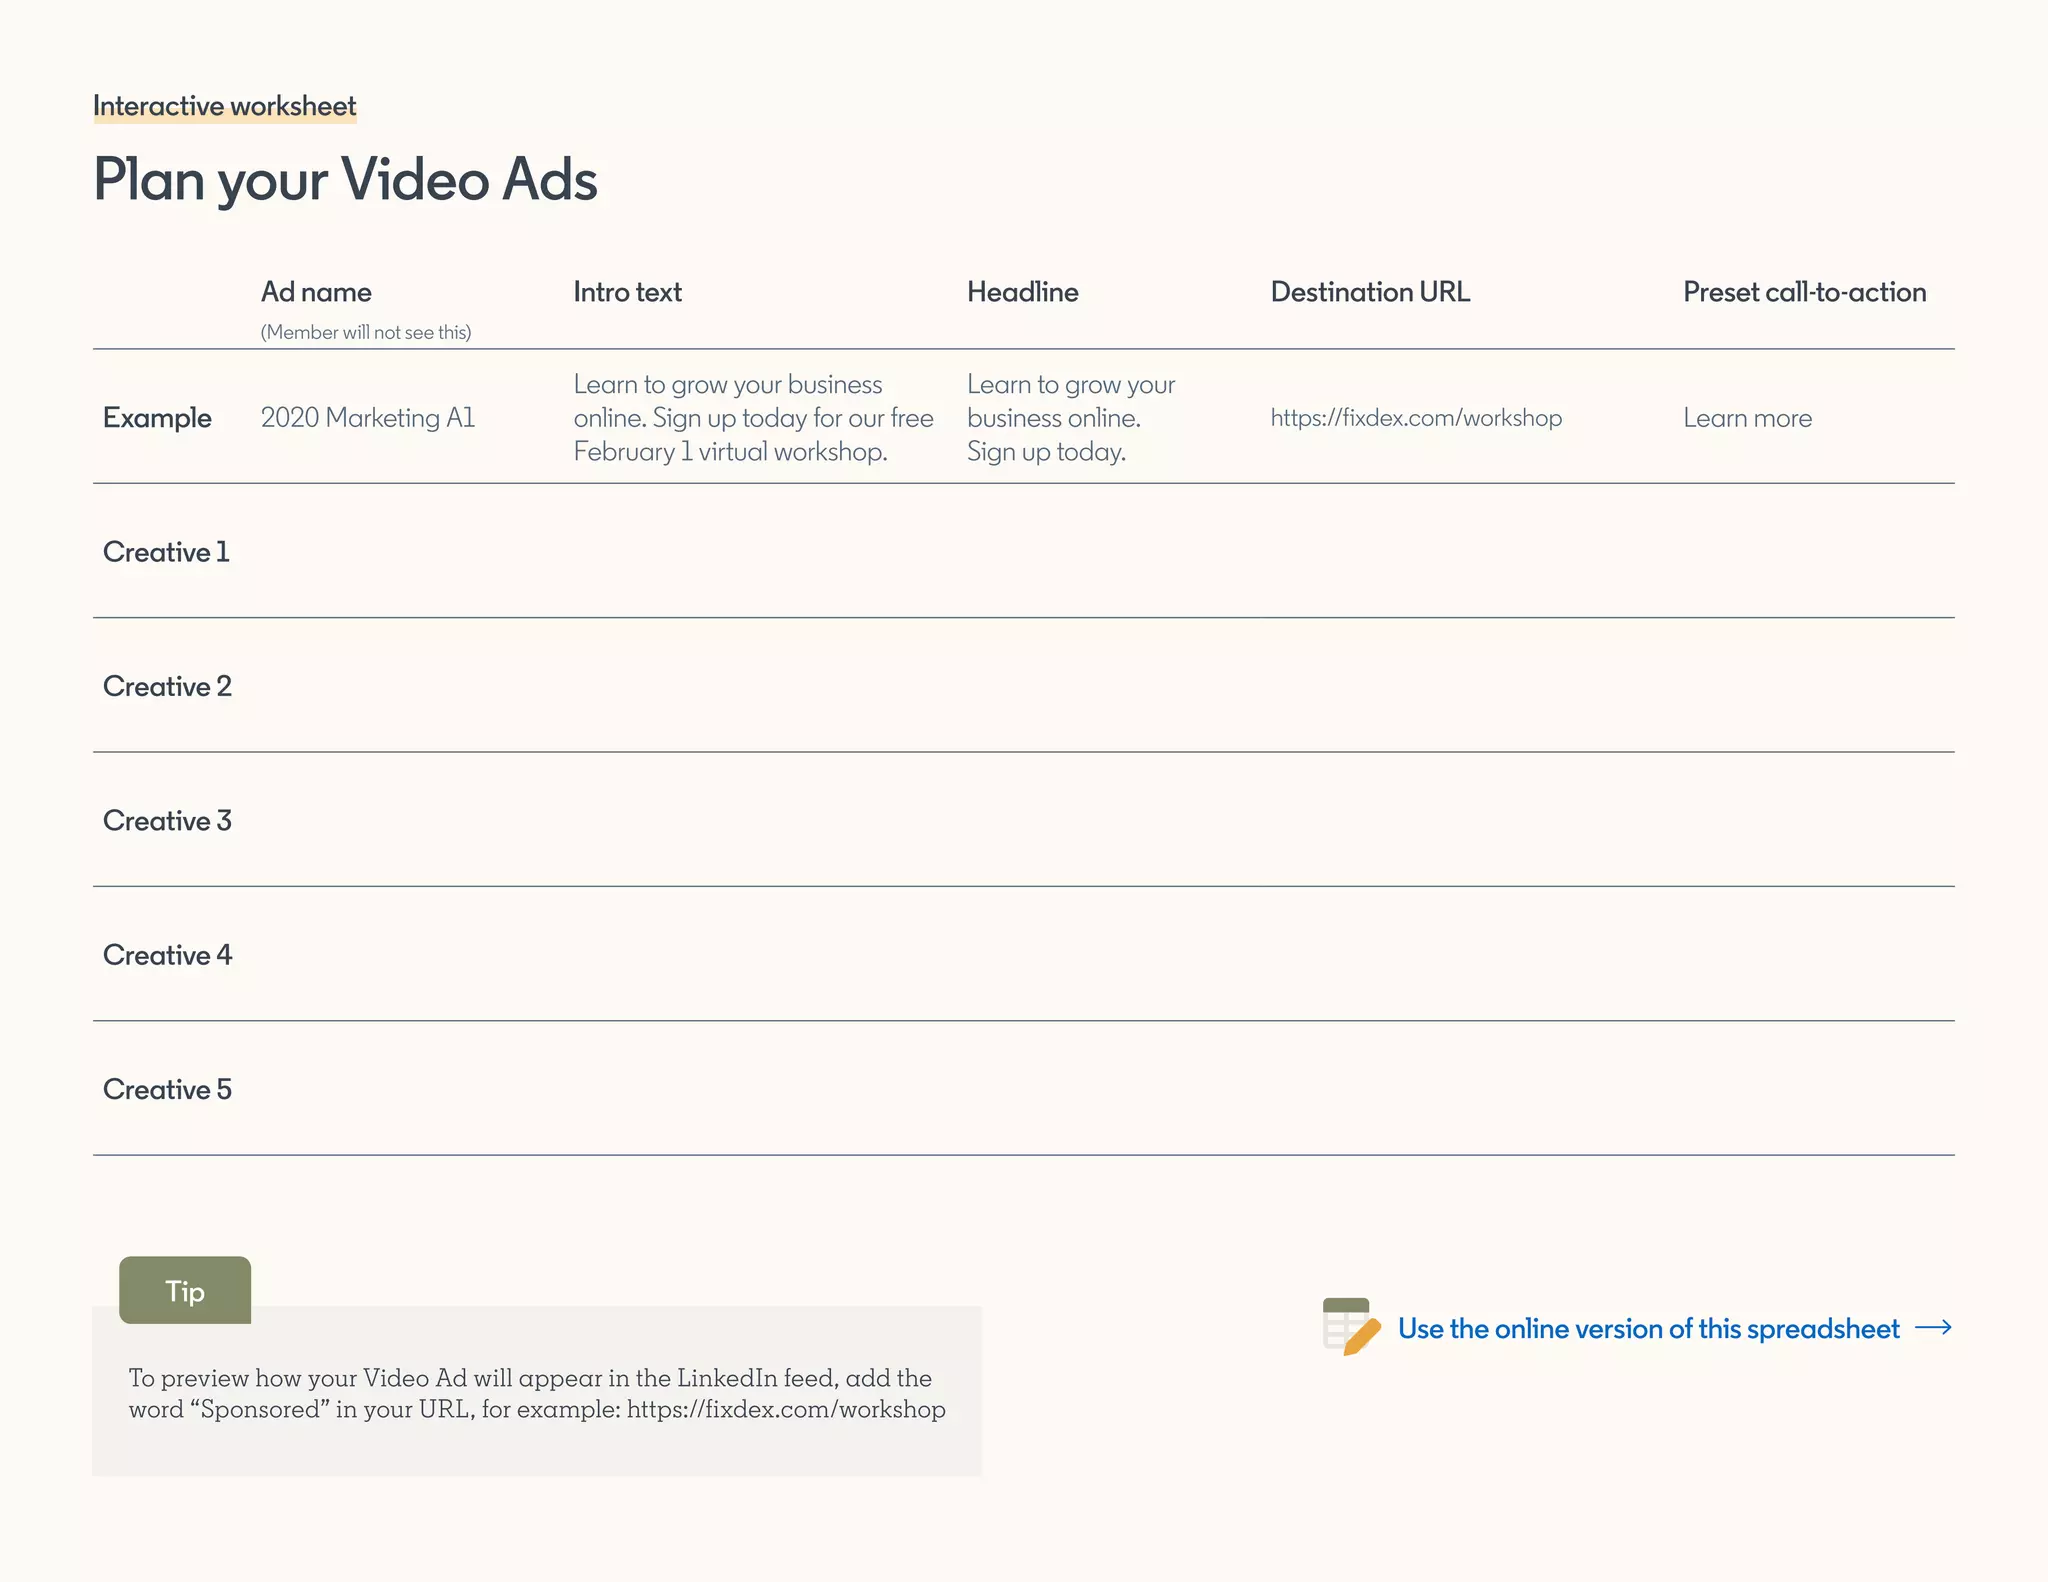
Task: Click '(Member will not see this)' note
Action: pyautogui.click(x=366, y=332)
